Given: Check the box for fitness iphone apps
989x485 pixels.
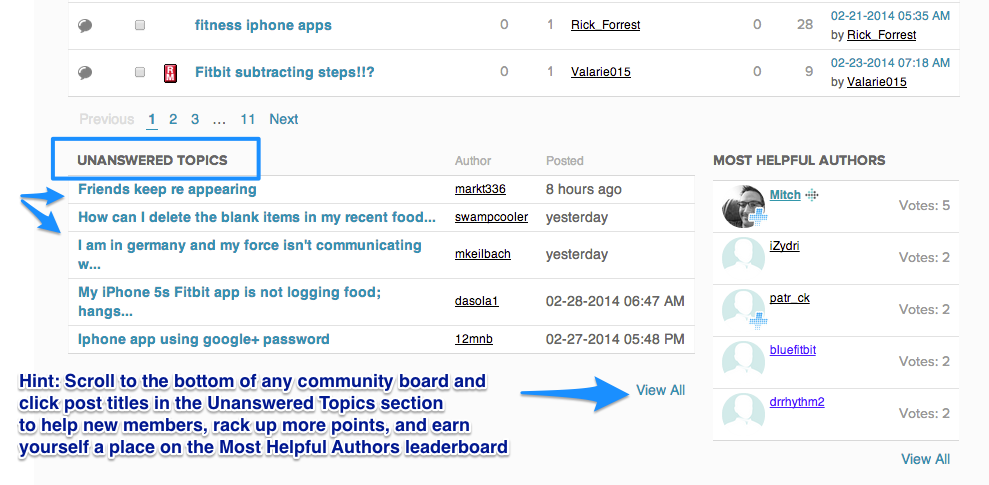Looking at the screenshot, I should tap(140, 25).
